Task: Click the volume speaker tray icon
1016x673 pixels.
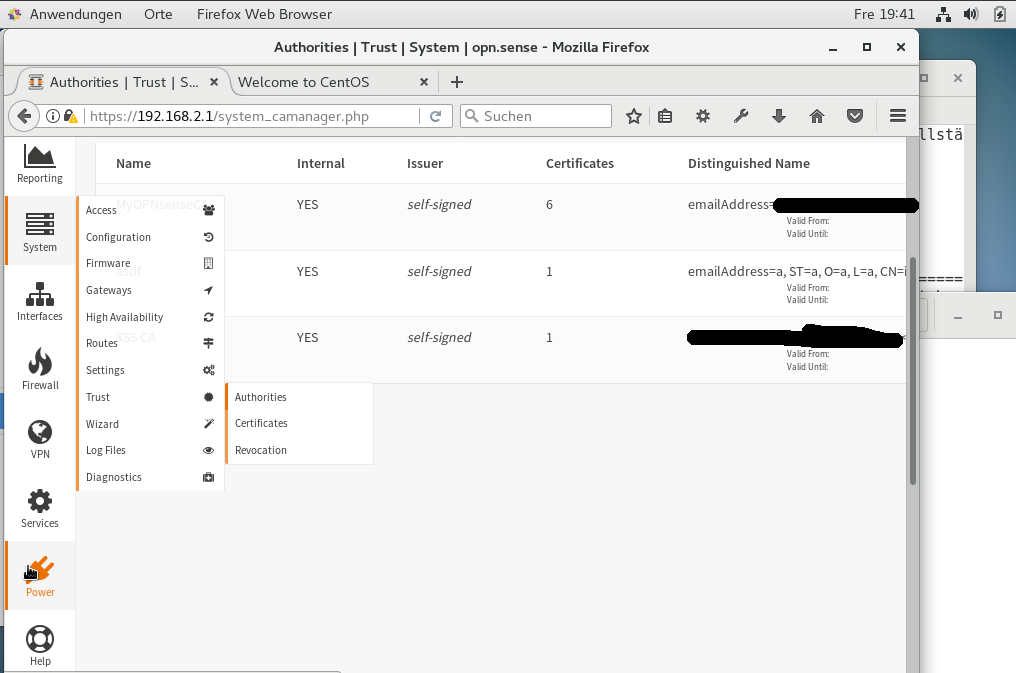Action: tap(971, 14)
